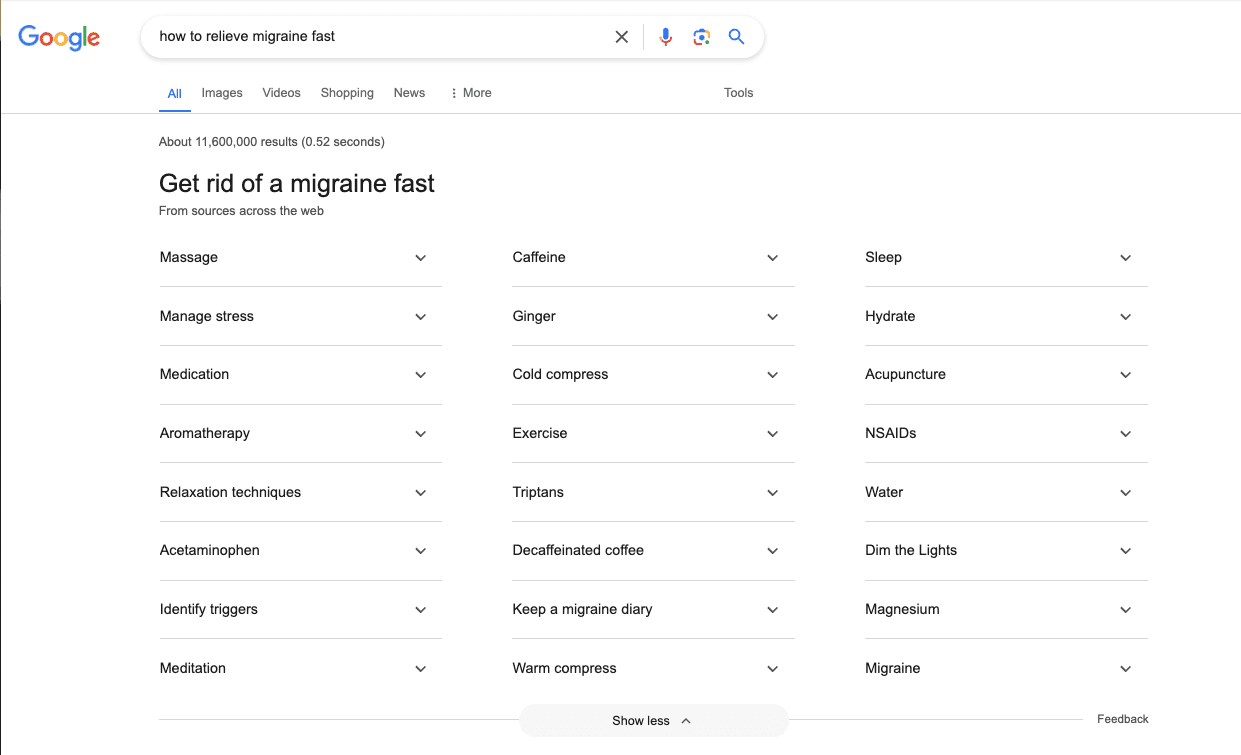Switch to the Images tab
Screen dimensions: 1241x755
221,92
